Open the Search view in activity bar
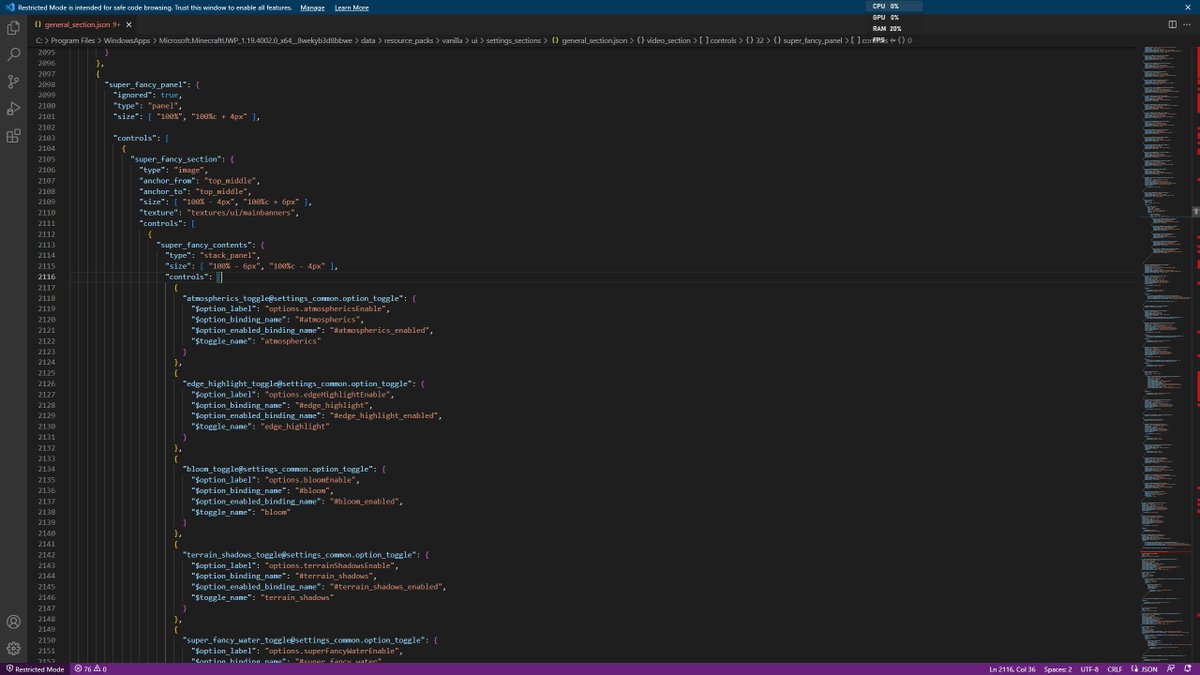This screenshot has width=1200, height=675. [x=14, y=54]
